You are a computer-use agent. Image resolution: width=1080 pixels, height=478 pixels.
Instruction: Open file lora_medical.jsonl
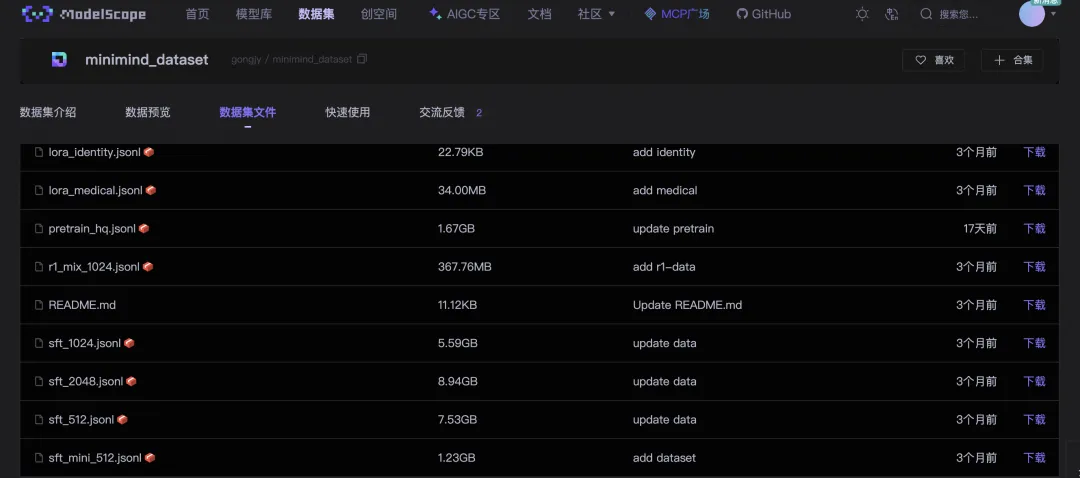click(x=96, y=190)
